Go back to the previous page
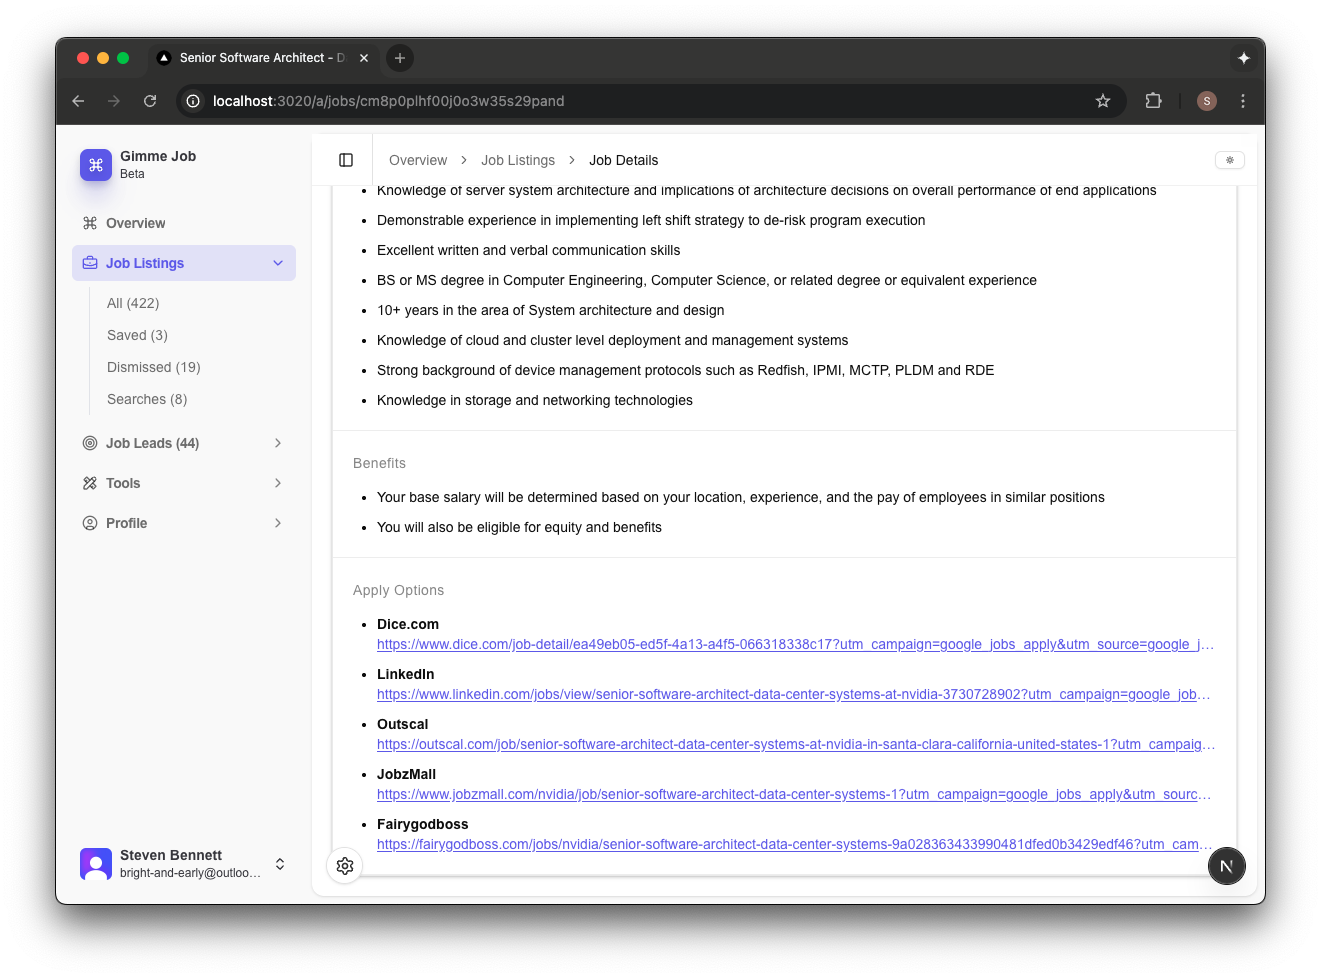The width and height of the screenshot is (1321, 978). tap(78, 101)
